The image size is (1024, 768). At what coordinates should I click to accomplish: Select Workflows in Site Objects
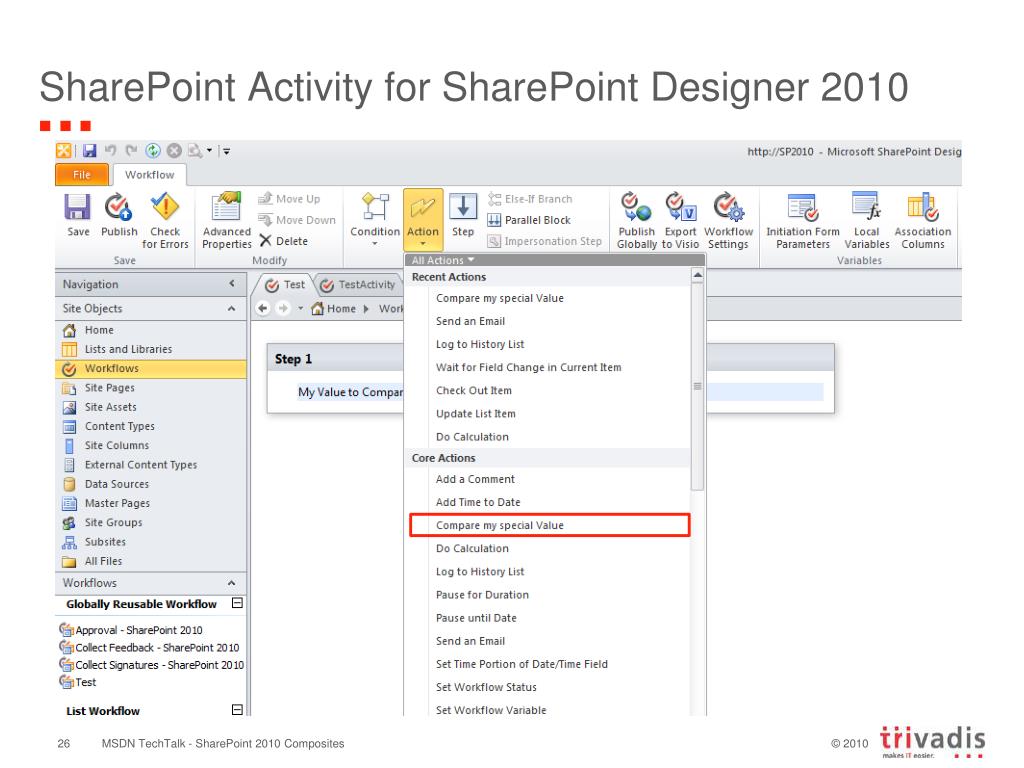tap(151, 368)
